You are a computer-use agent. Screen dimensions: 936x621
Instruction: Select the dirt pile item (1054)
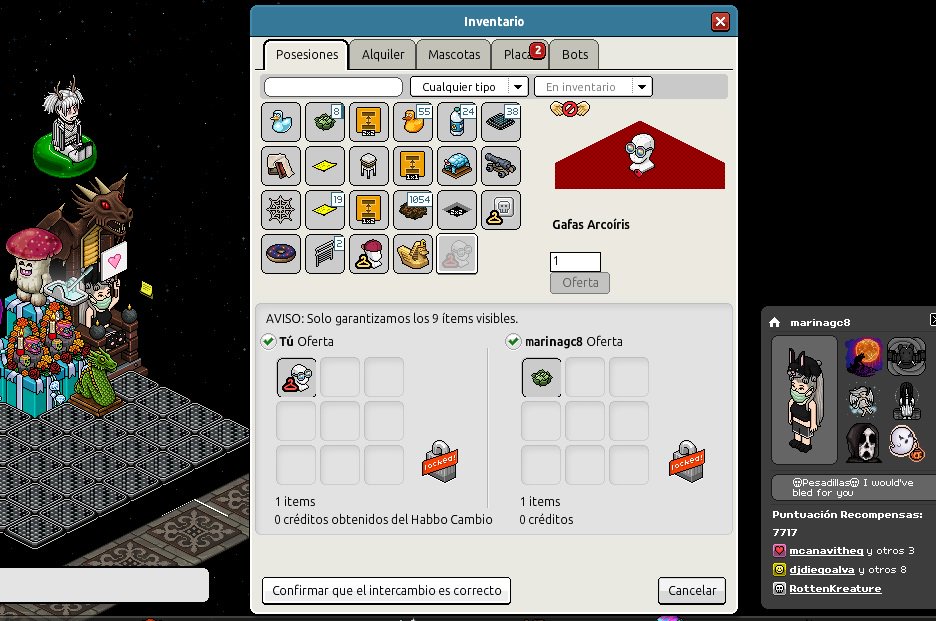(x=412, y=210)
